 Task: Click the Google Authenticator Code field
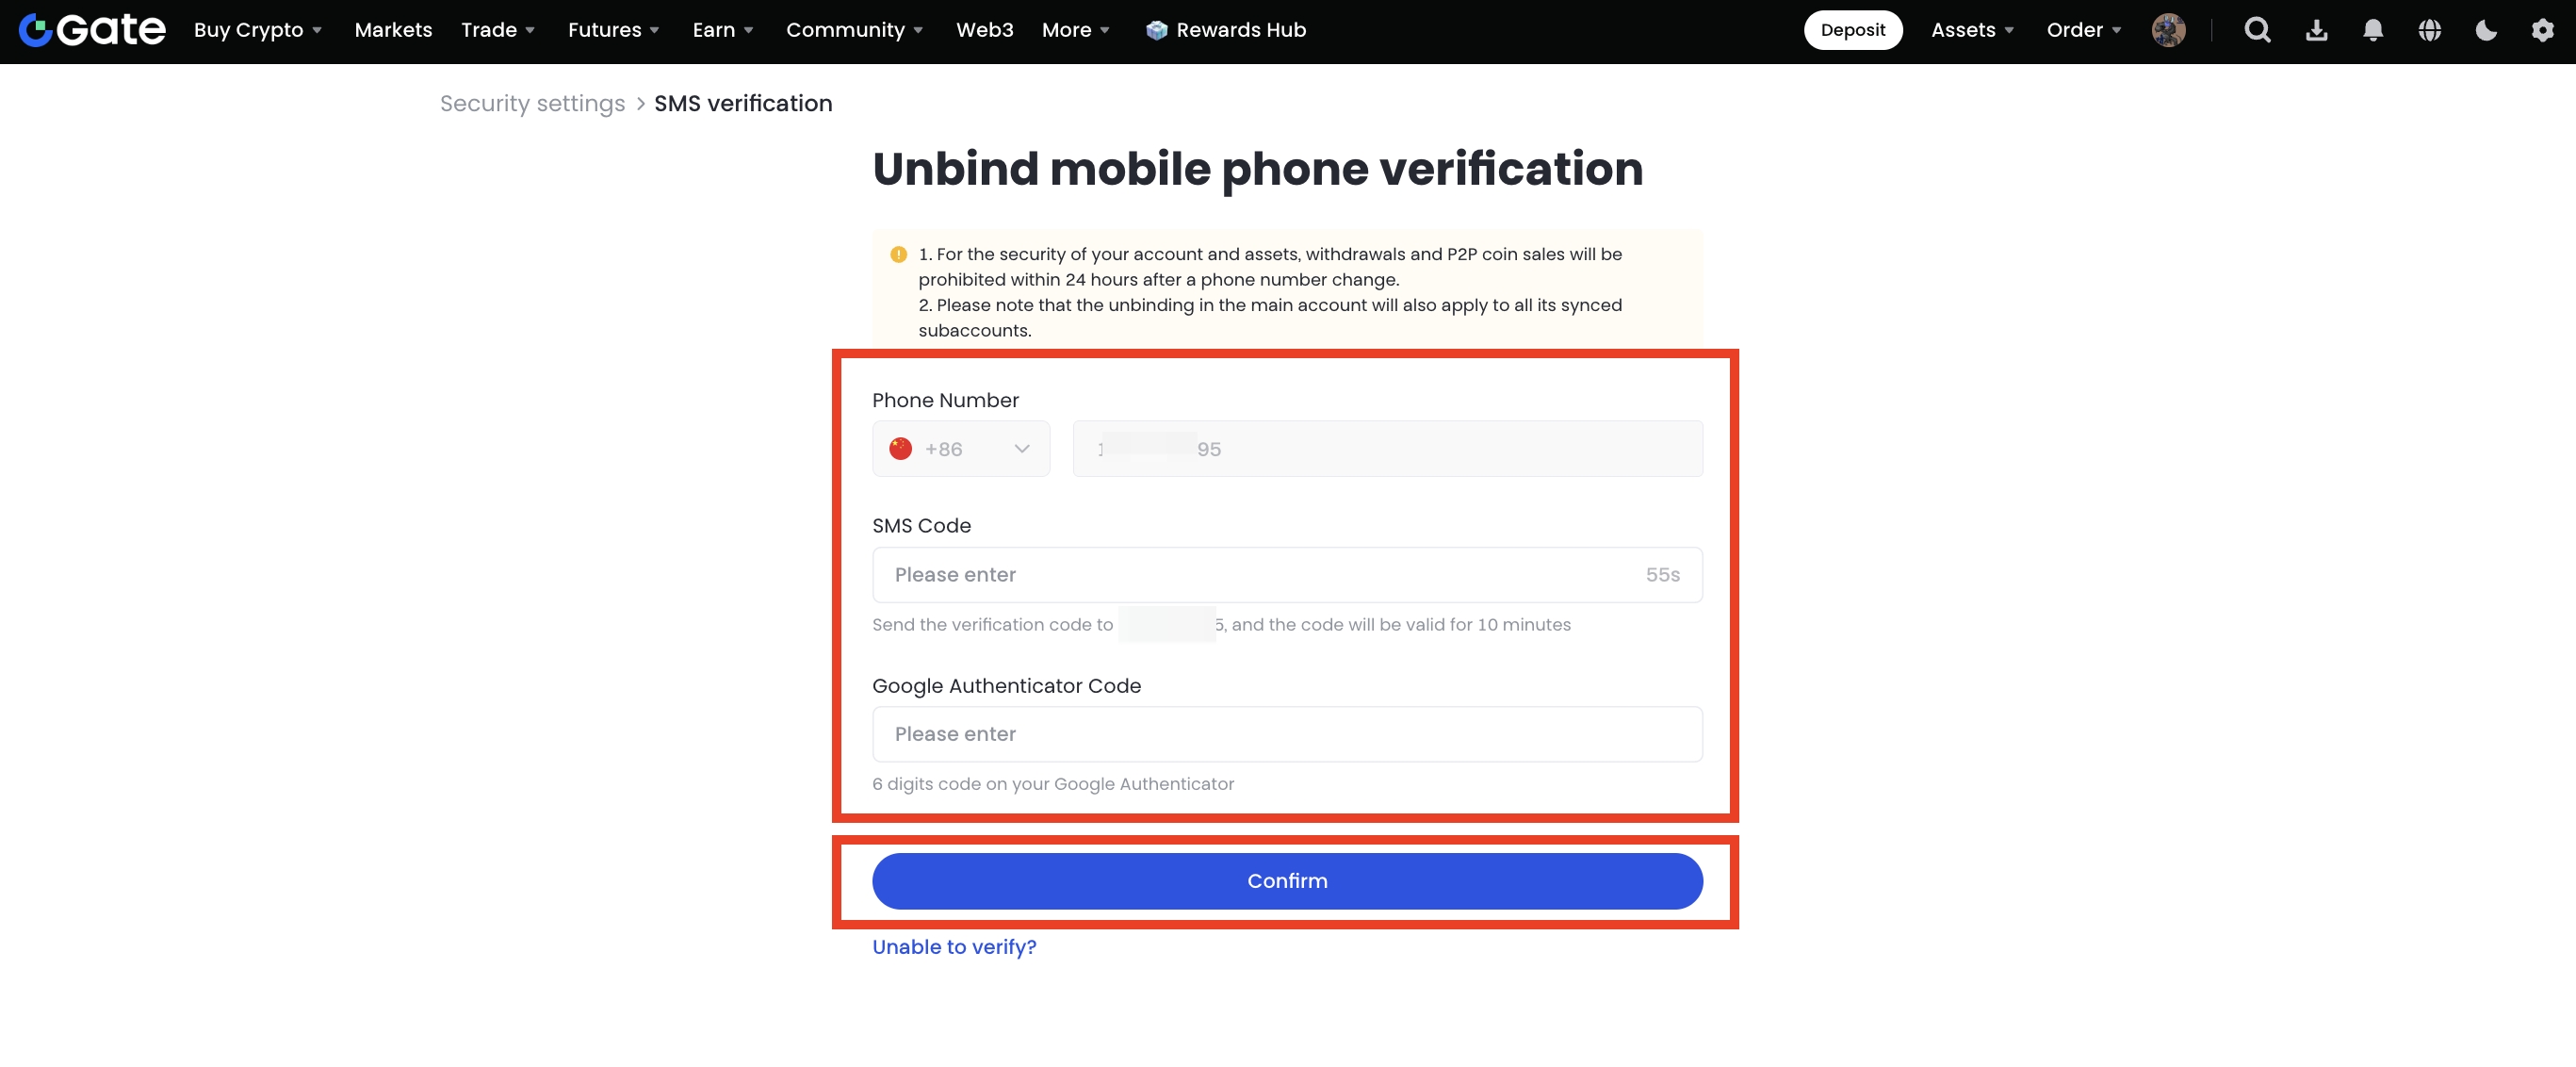[x=1287, y=735]
